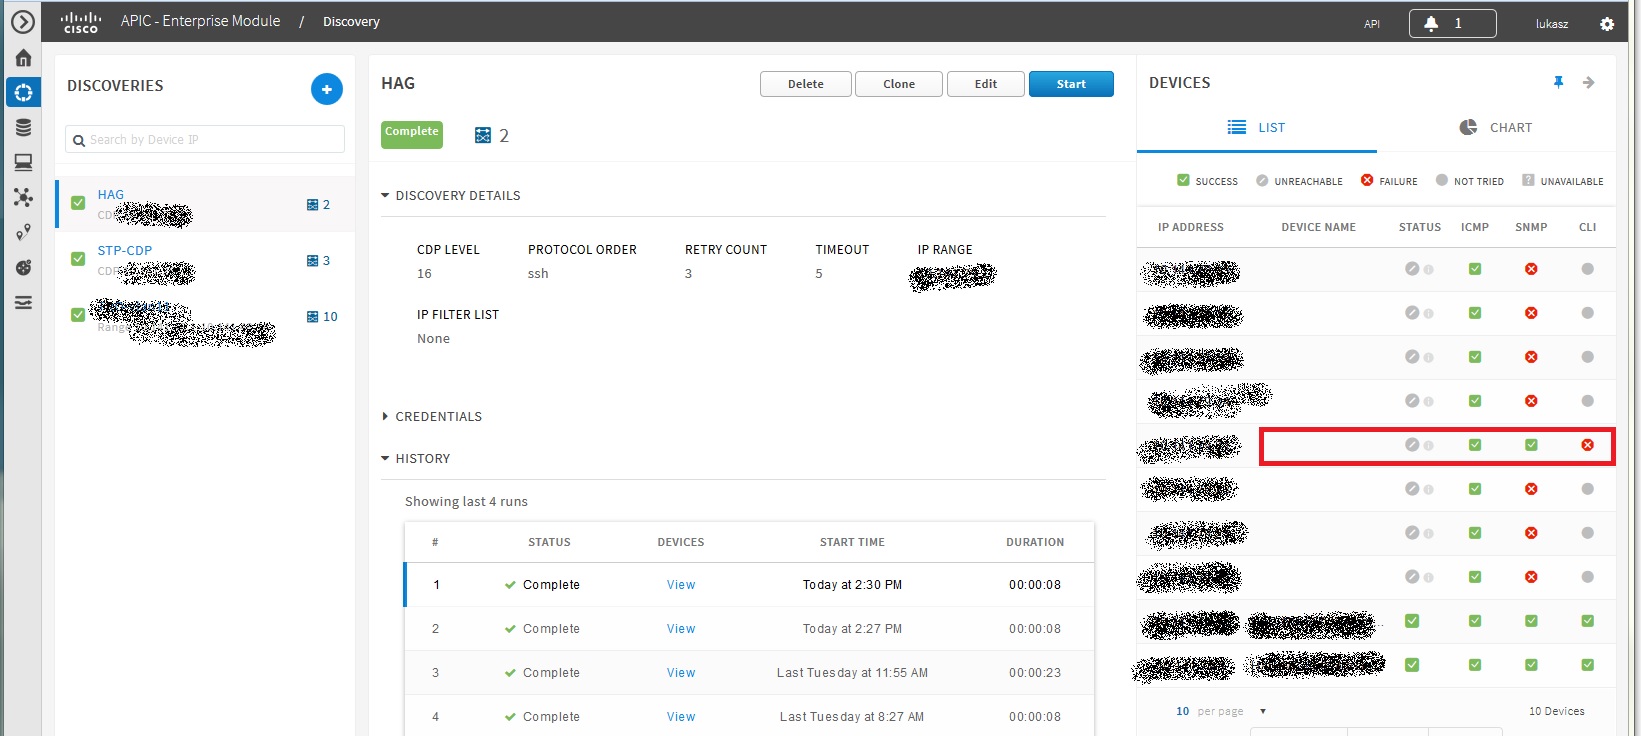View devices for run at 2:27 PM

(681, 629)
